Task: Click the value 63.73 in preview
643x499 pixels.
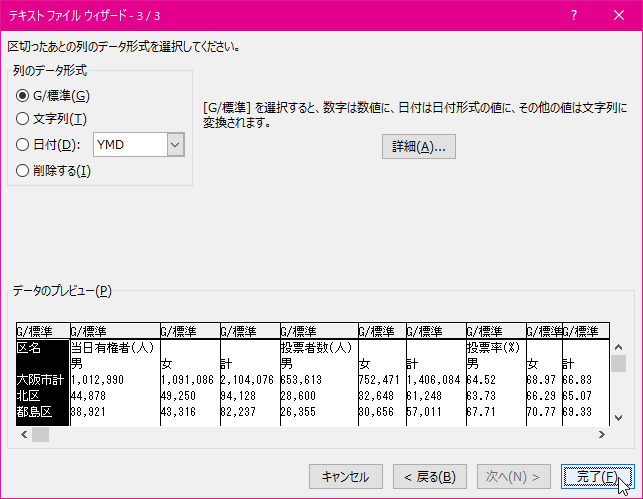Action: pos(481,396)
